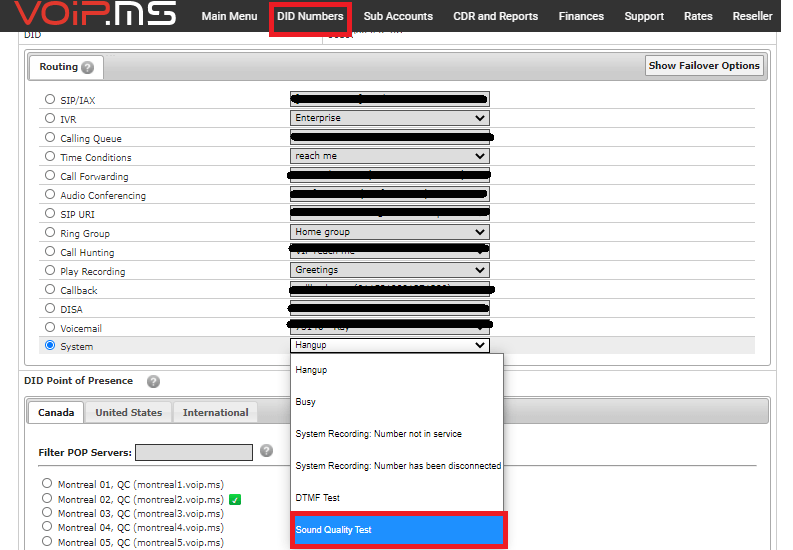Viewport: 793px width, 550px height.
Task: Select Ring Group radio button
Action: click(50, 233)
